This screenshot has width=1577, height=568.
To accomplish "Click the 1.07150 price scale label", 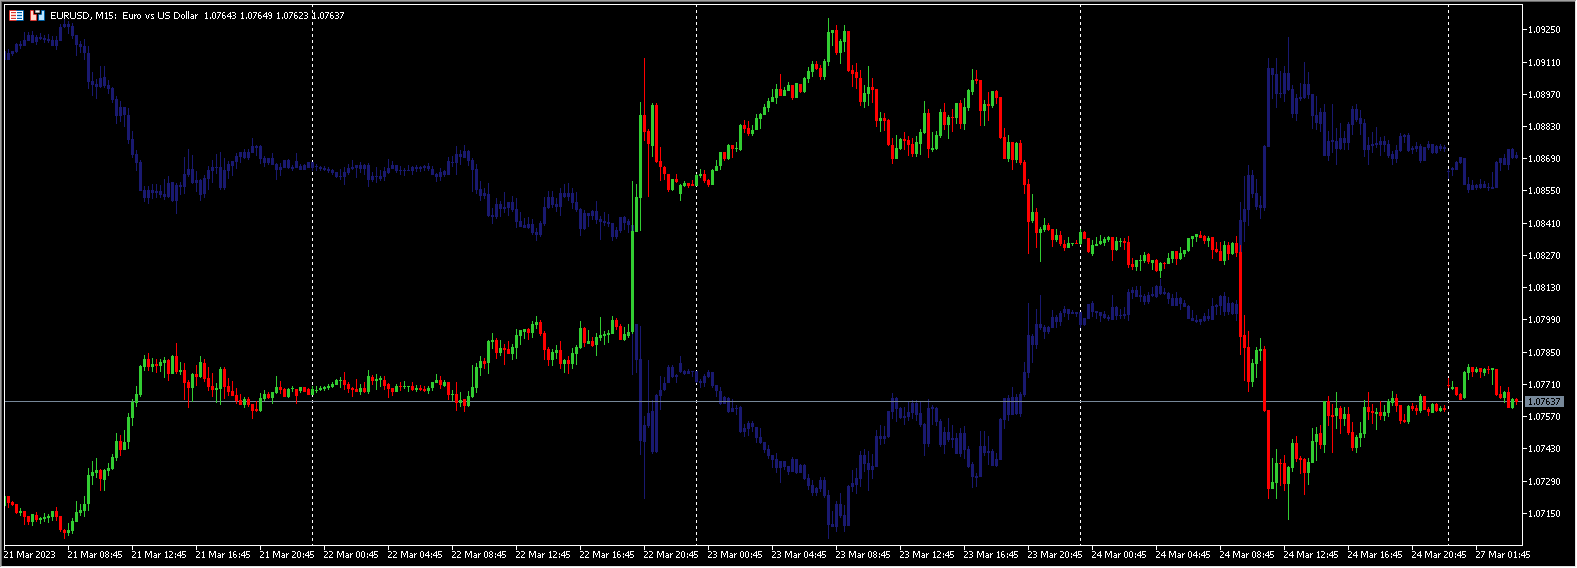I will tap(1544, 514).
